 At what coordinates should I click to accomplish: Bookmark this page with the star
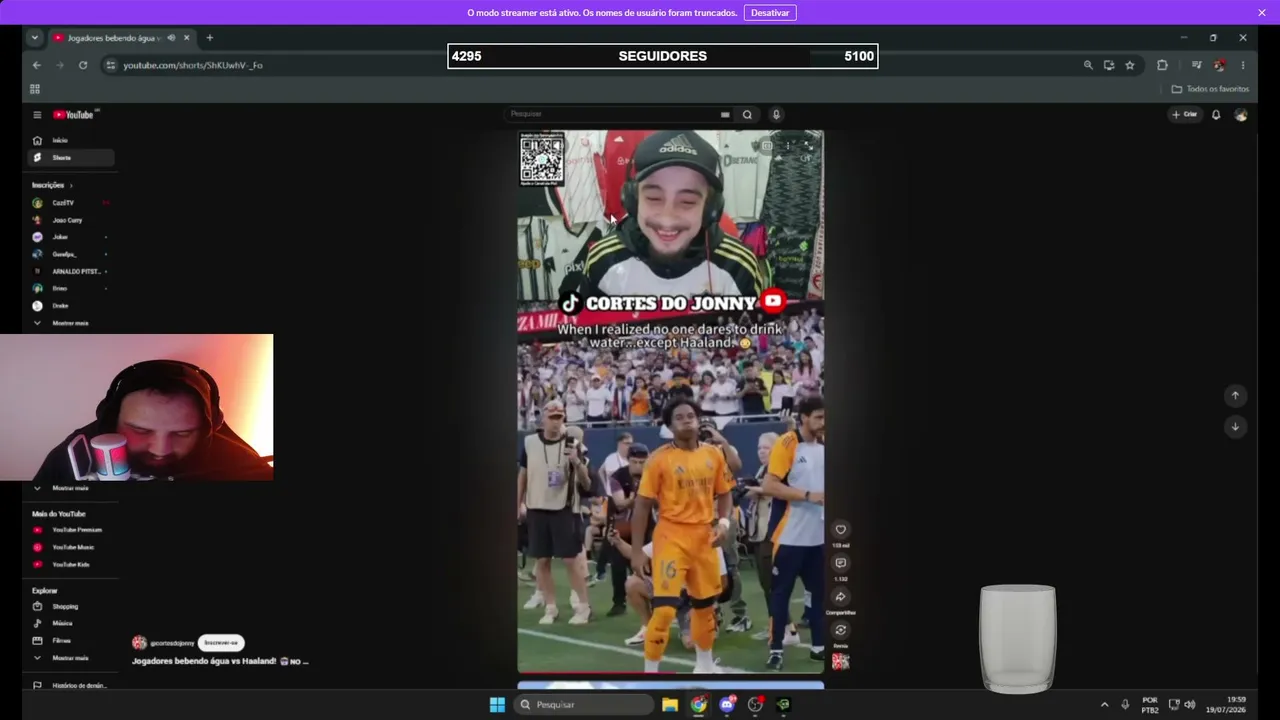pyautogui.click(x=1130, y=65)
